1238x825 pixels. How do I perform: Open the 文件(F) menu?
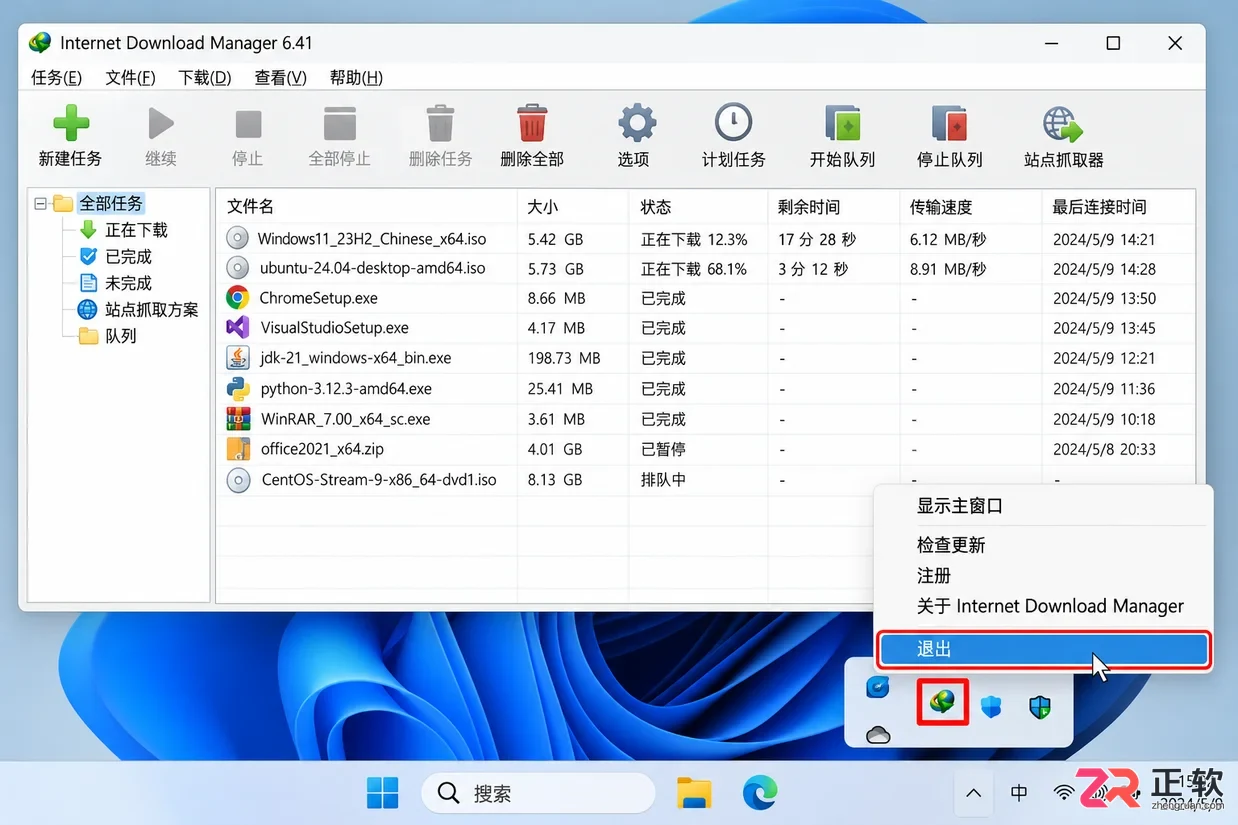coord(130,78)
